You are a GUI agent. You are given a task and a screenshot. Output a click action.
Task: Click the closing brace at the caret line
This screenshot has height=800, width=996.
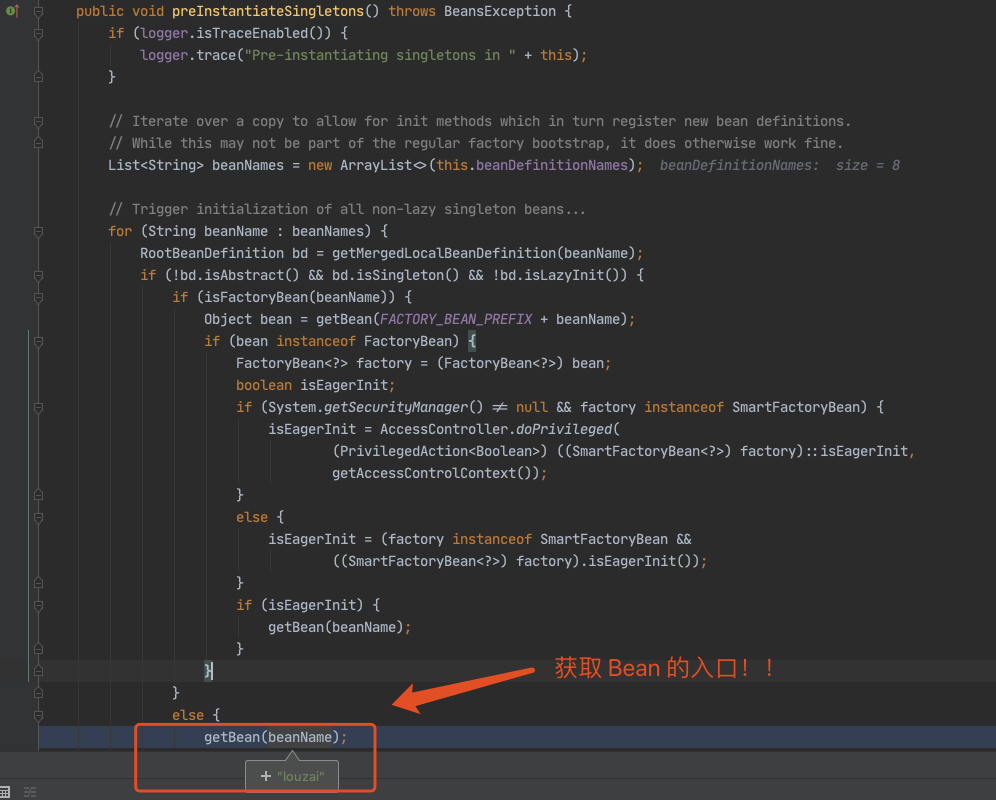coord(208,671)
